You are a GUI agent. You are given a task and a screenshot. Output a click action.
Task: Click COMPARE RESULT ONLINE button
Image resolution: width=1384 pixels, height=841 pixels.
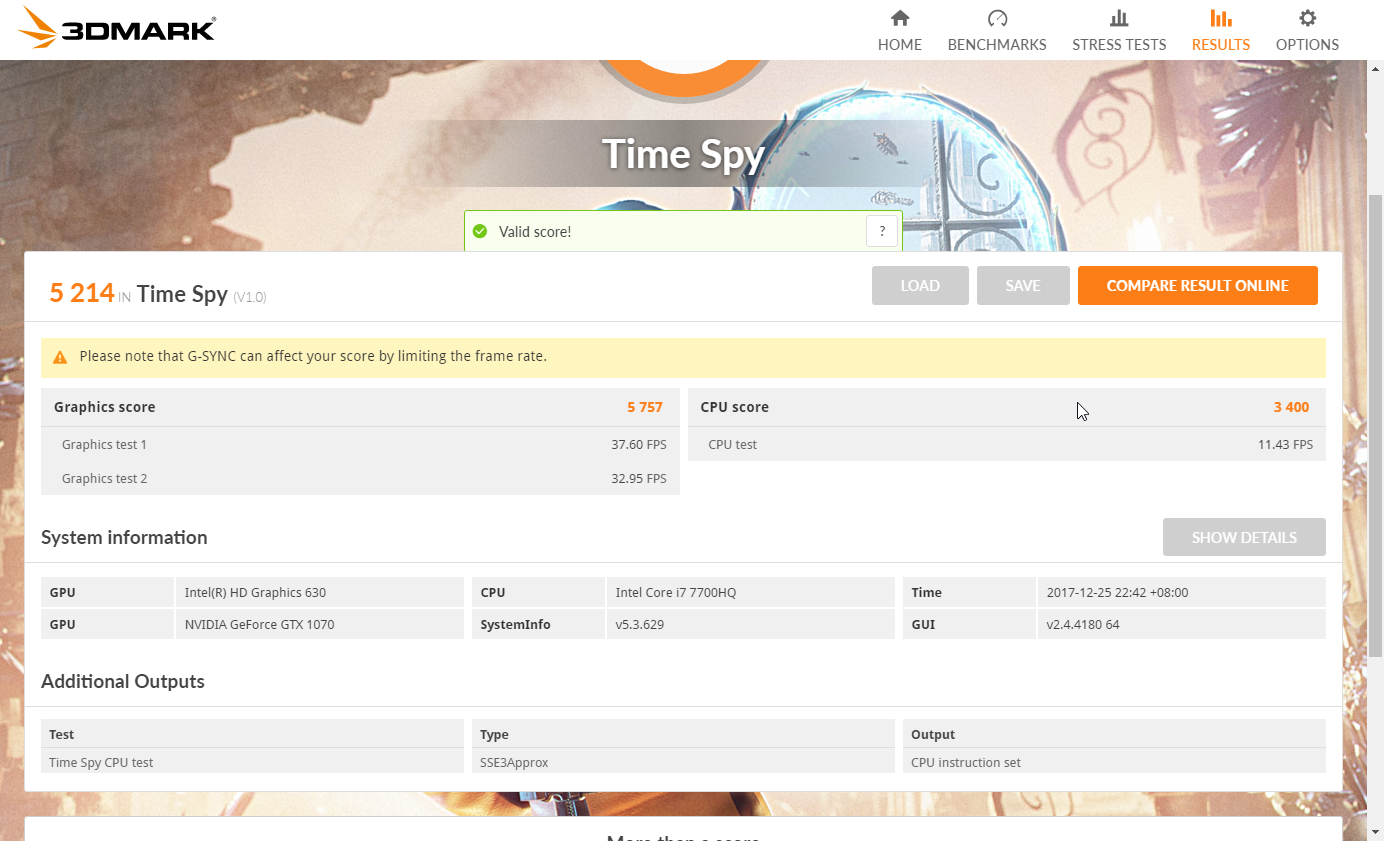[1198, 285]
